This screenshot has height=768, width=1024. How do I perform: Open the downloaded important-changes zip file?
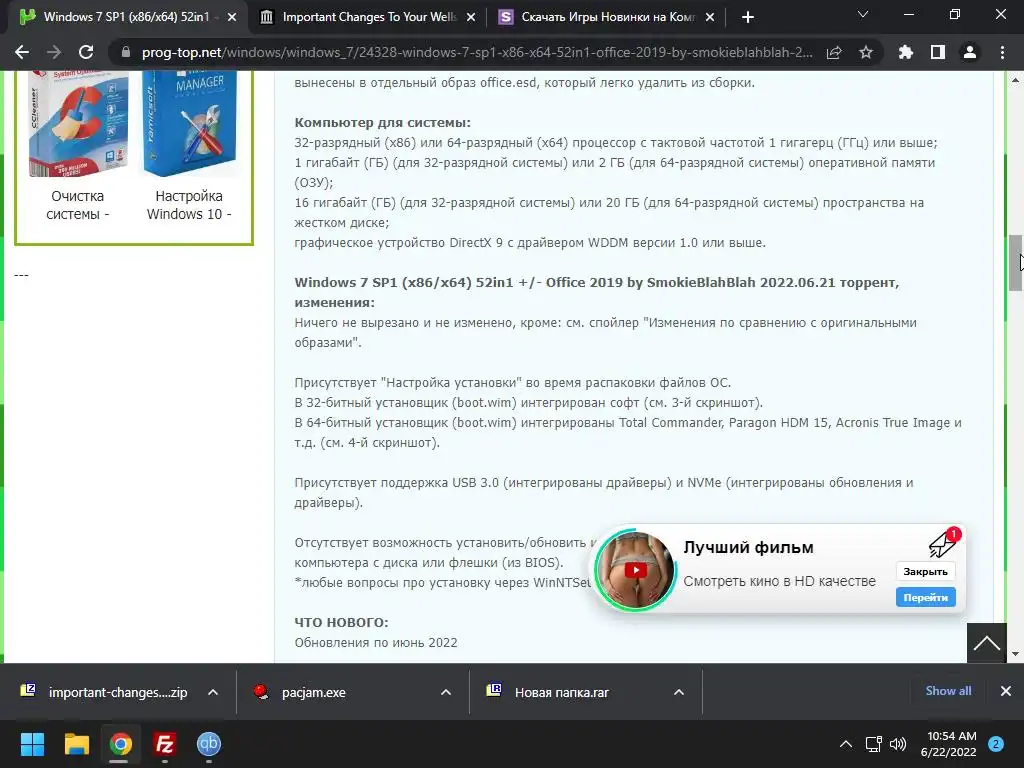click(x=104, y=692)
